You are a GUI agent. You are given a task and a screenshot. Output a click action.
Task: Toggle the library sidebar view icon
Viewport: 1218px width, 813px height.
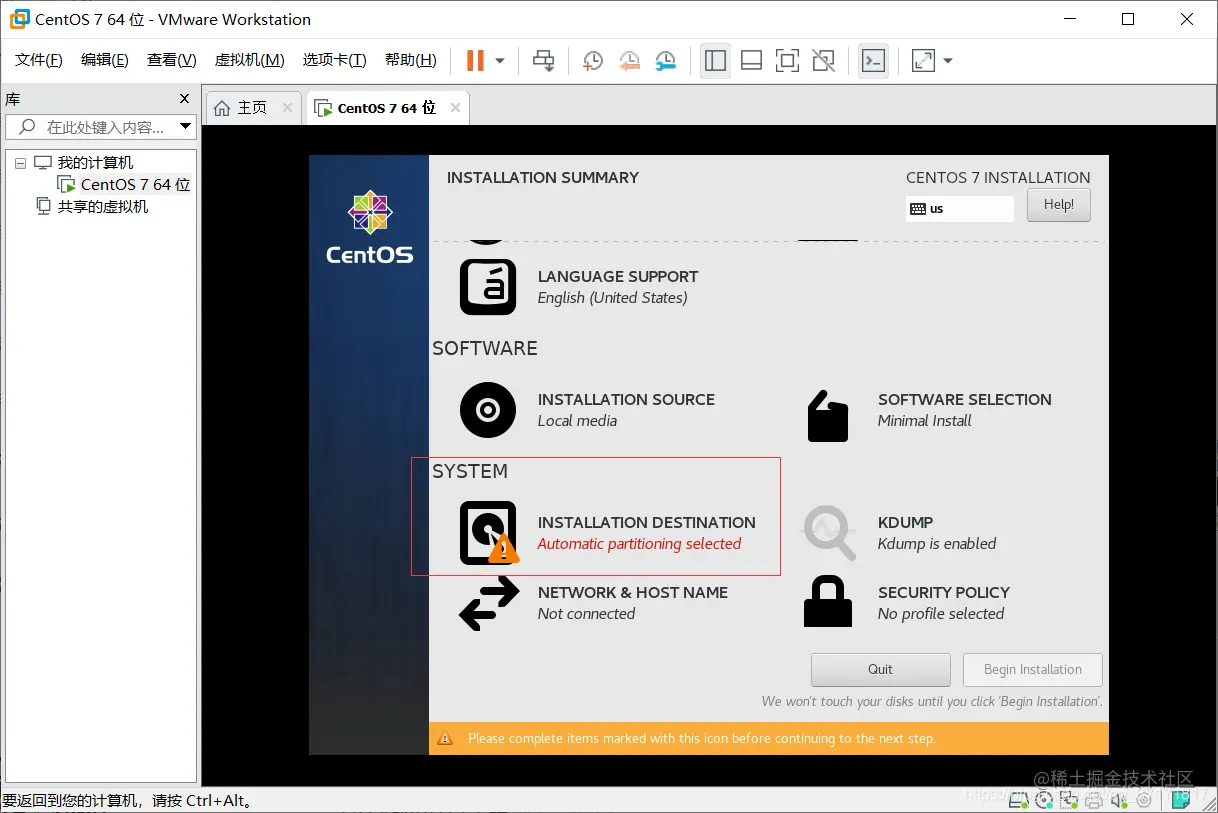(x=715, y=61)
